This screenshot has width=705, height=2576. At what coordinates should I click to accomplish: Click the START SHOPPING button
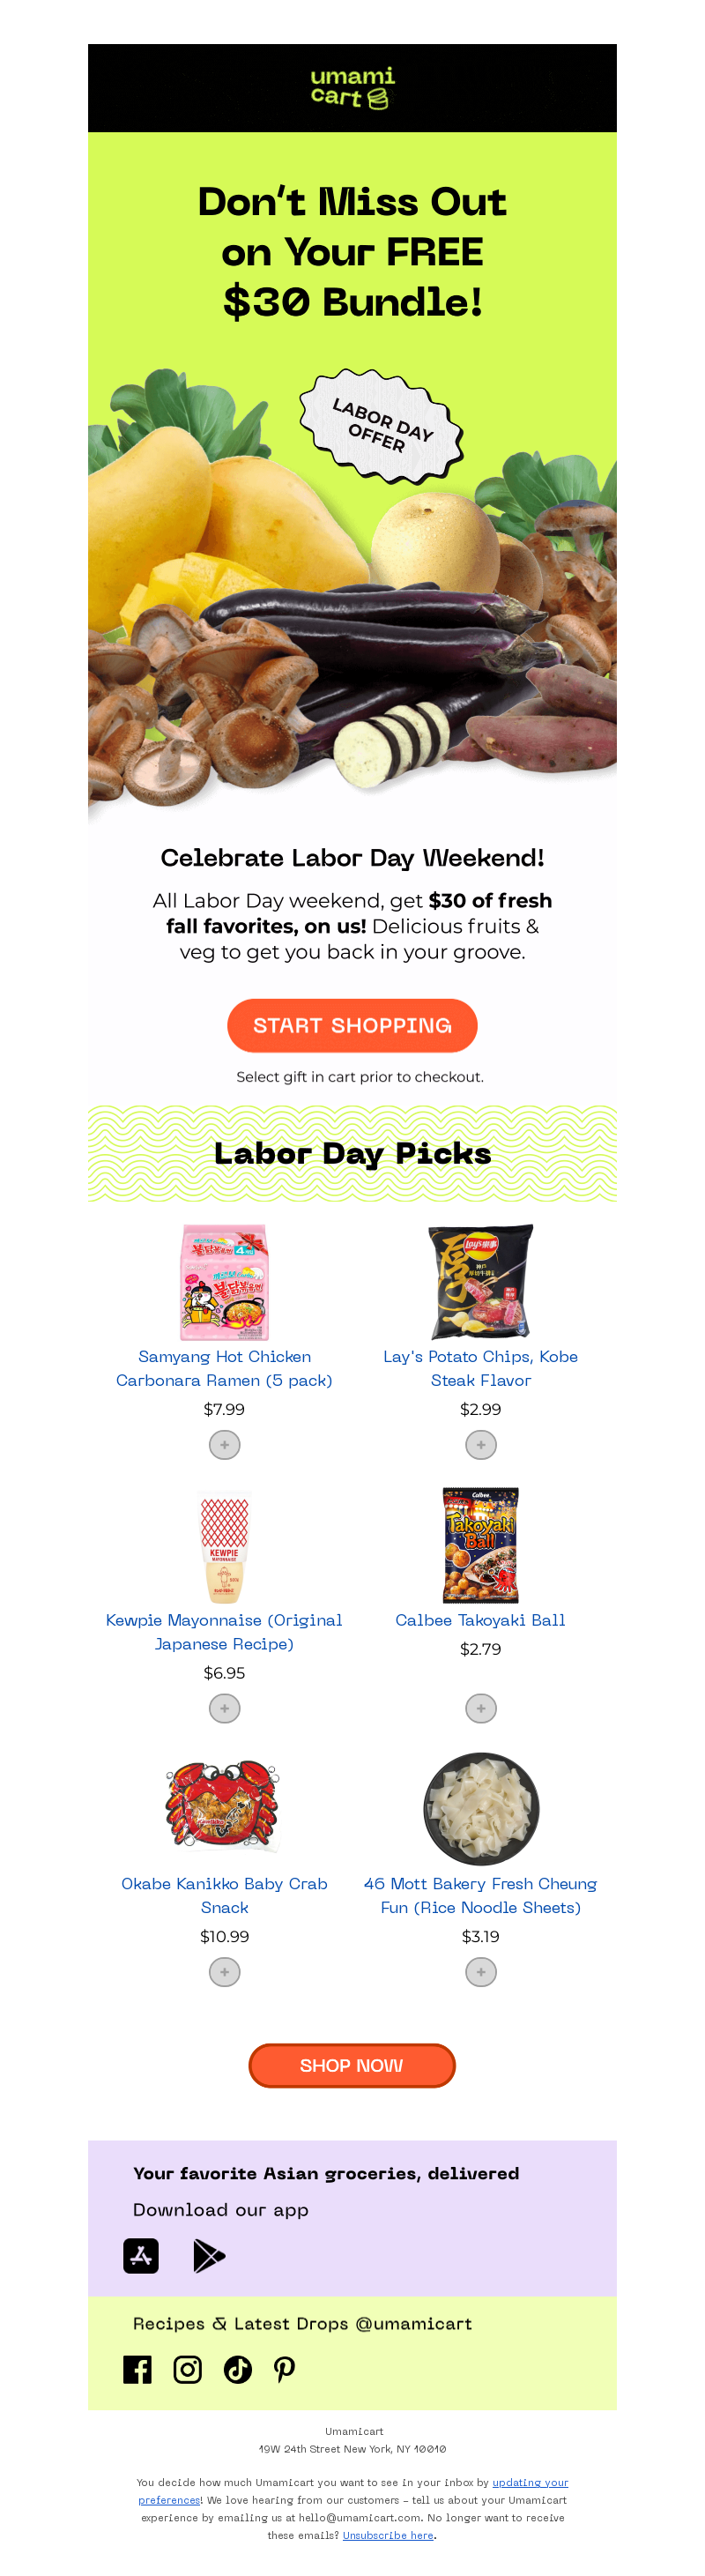pos(352,1025)
